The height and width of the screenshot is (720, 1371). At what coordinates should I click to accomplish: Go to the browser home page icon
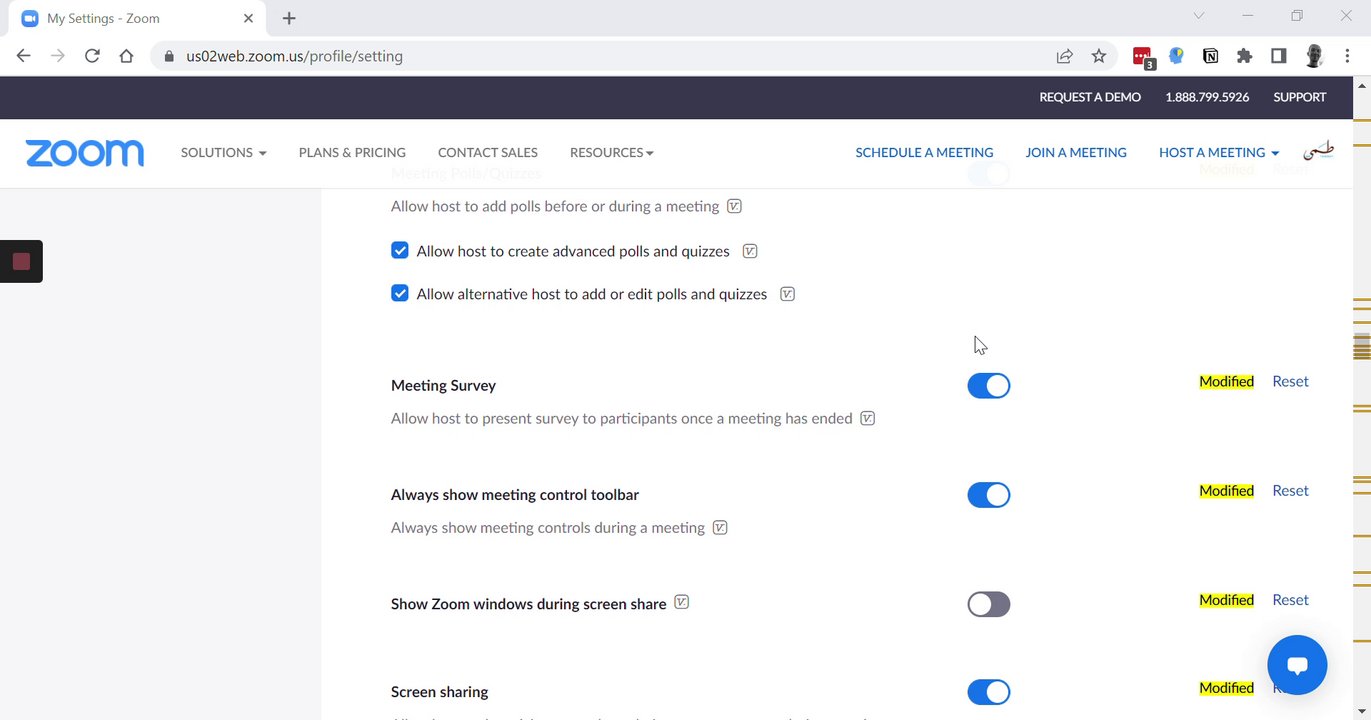click(126, 56)
